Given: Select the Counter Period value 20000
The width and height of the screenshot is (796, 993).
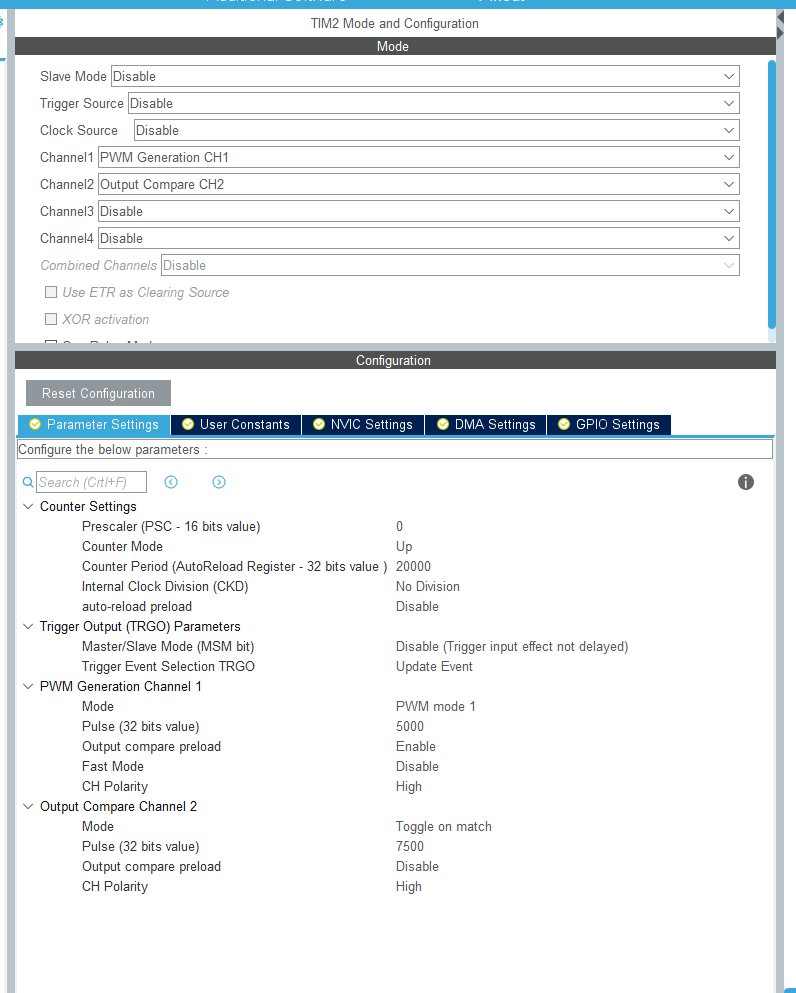Looking at the screenshot, I should coord(413,566).
